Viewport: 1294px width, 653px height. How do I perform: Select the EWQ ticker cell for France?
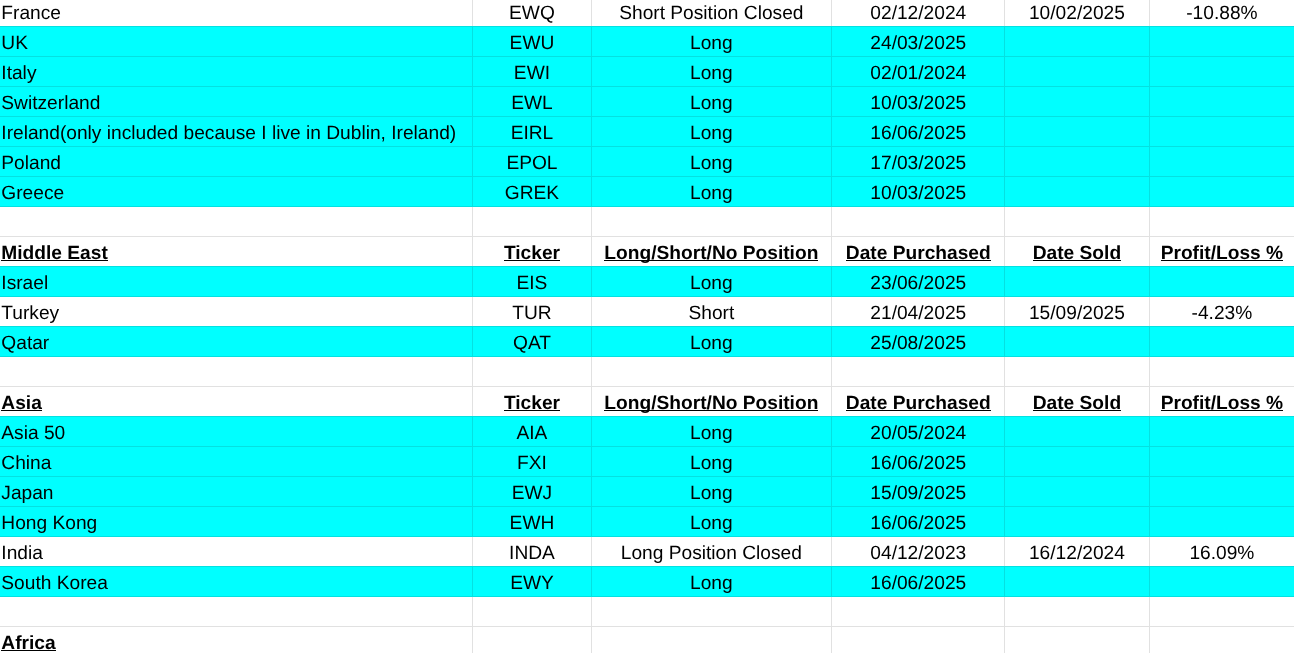[531, 13]
